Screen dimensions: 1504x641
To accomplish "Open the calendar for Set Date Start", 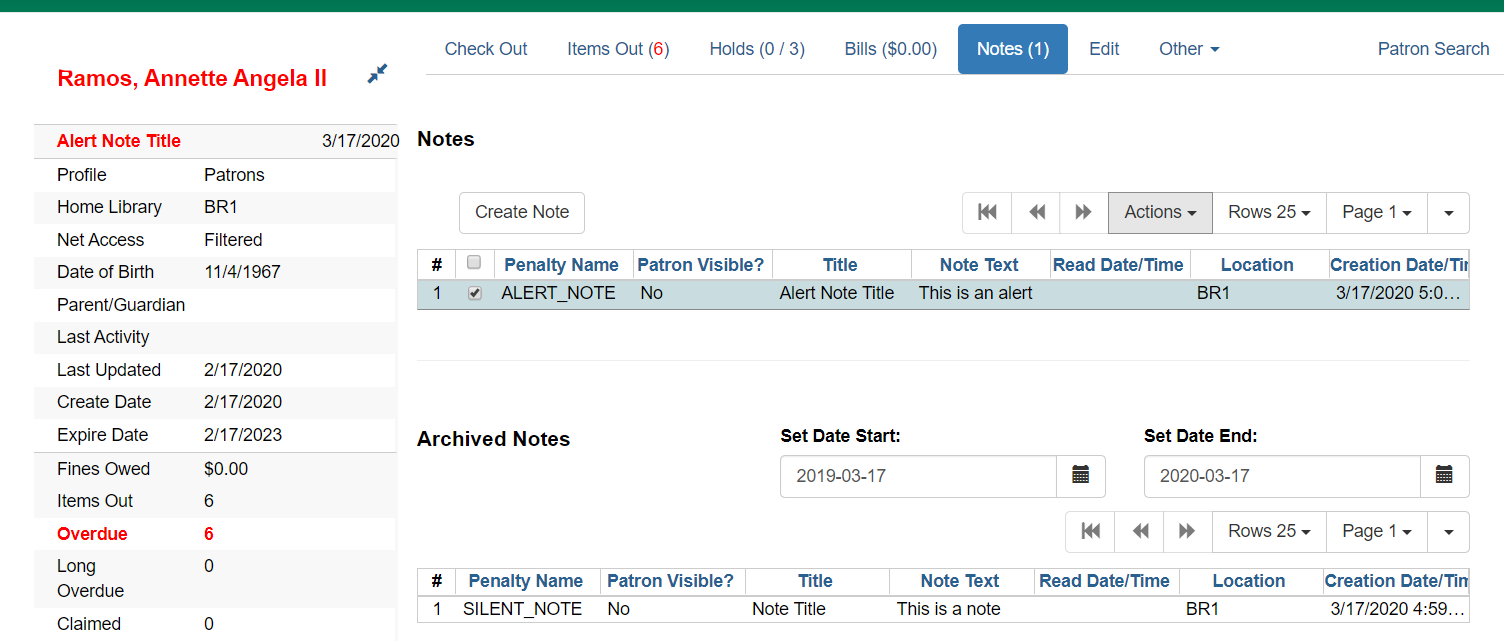I will (x=1081, y=476).
